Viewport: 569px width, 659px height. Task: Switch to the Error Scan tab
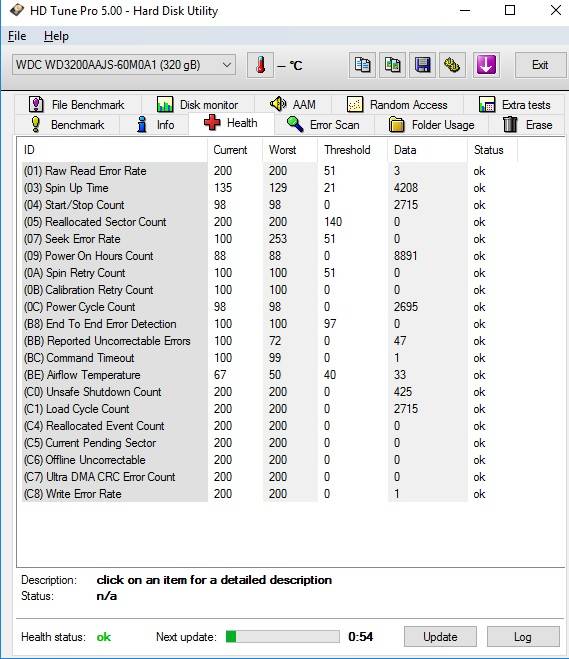click(324, 125)
